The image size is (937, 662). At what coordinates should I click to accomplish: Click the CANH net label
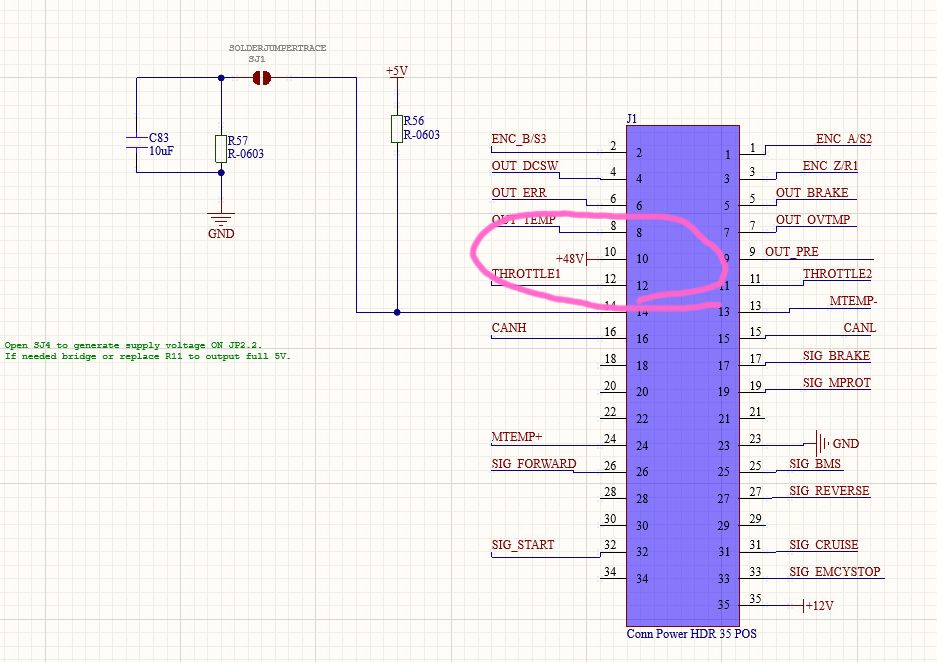click(510, 327)
